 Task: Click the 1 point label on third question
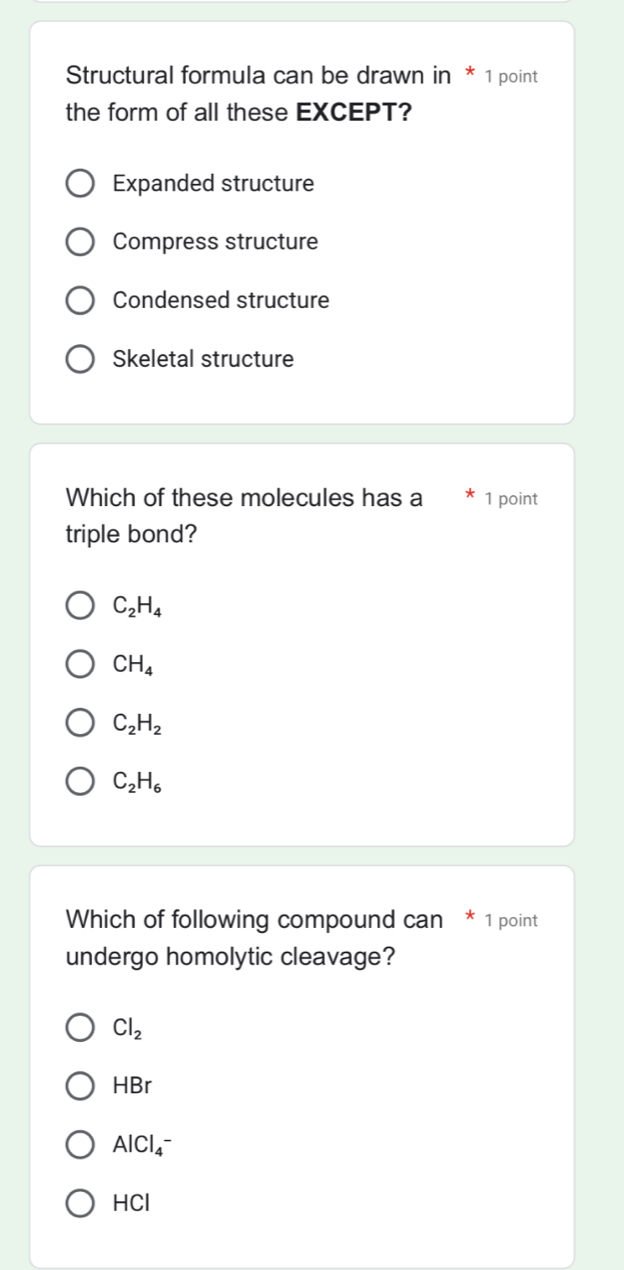512,920
